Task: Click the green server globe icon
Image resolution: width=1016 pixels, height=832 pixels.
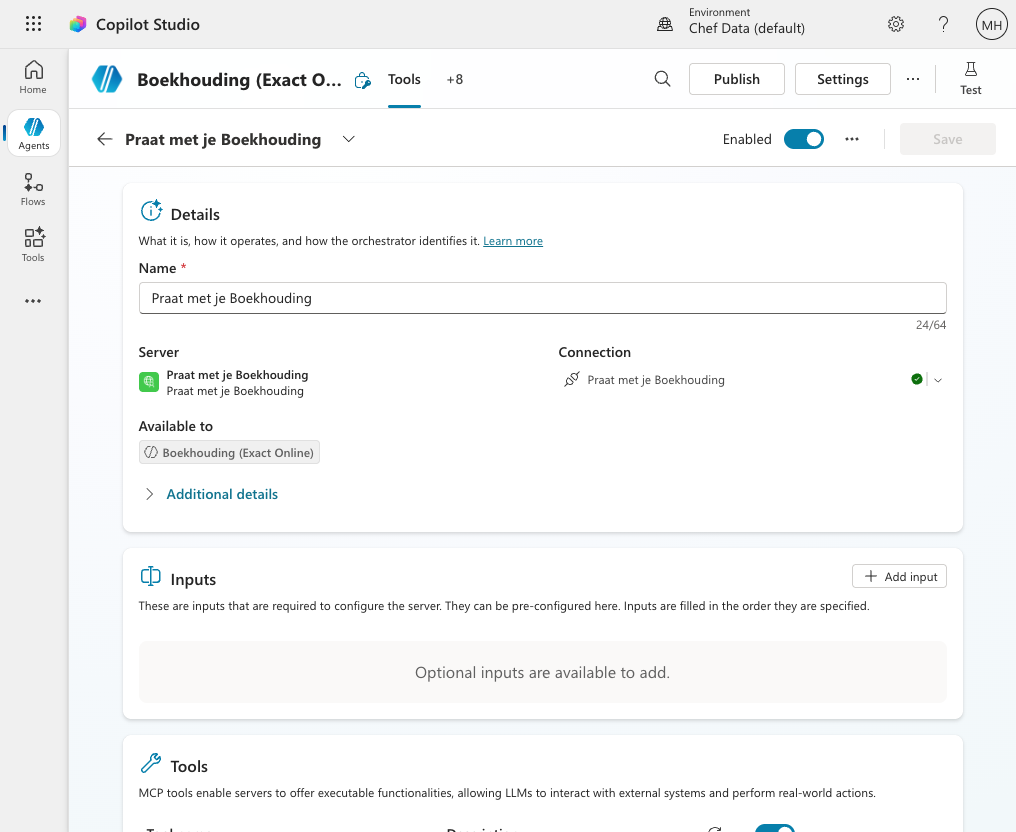Action: (x=149, y=382)
